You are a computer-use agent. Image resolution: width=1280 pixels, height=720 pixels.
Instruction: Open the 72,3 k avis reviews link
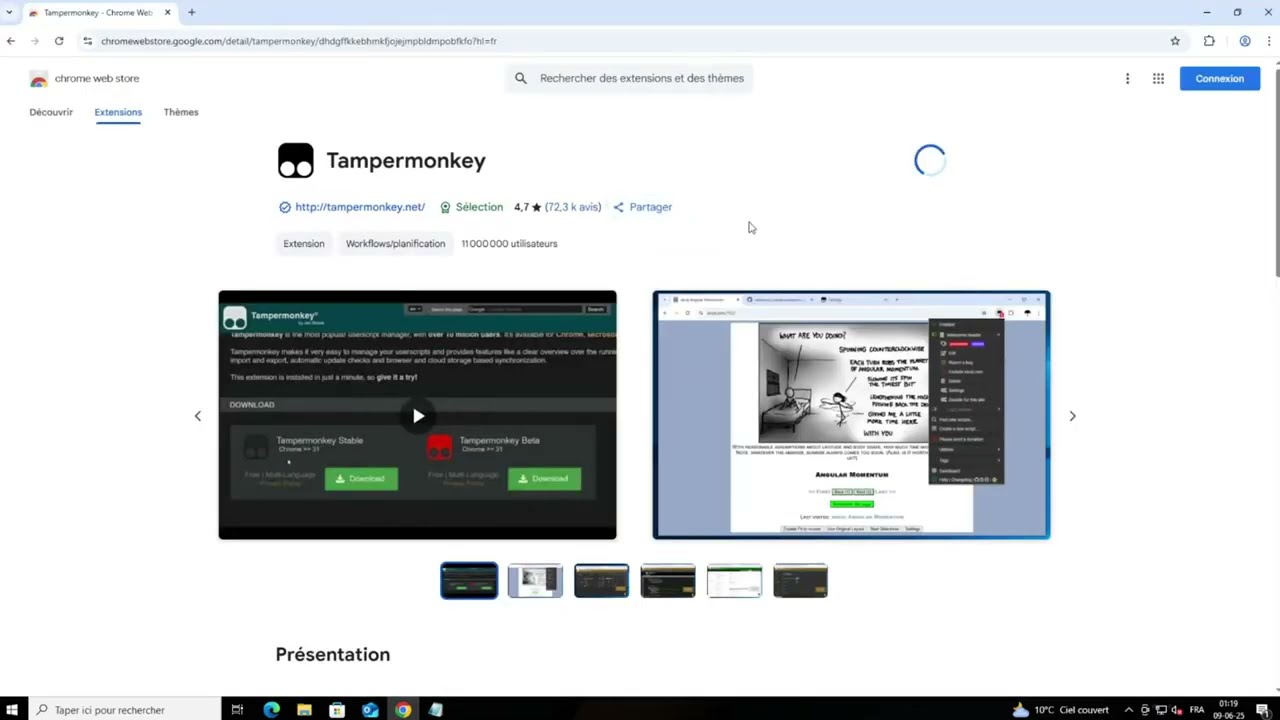[x=572, y=207]
